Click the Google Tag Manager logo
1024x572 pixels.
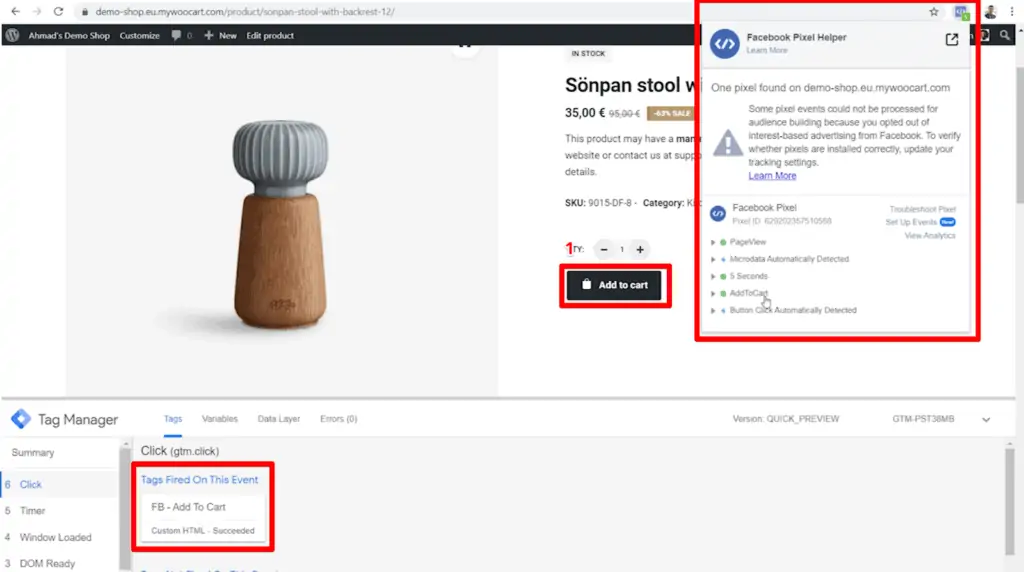[21, 419]
